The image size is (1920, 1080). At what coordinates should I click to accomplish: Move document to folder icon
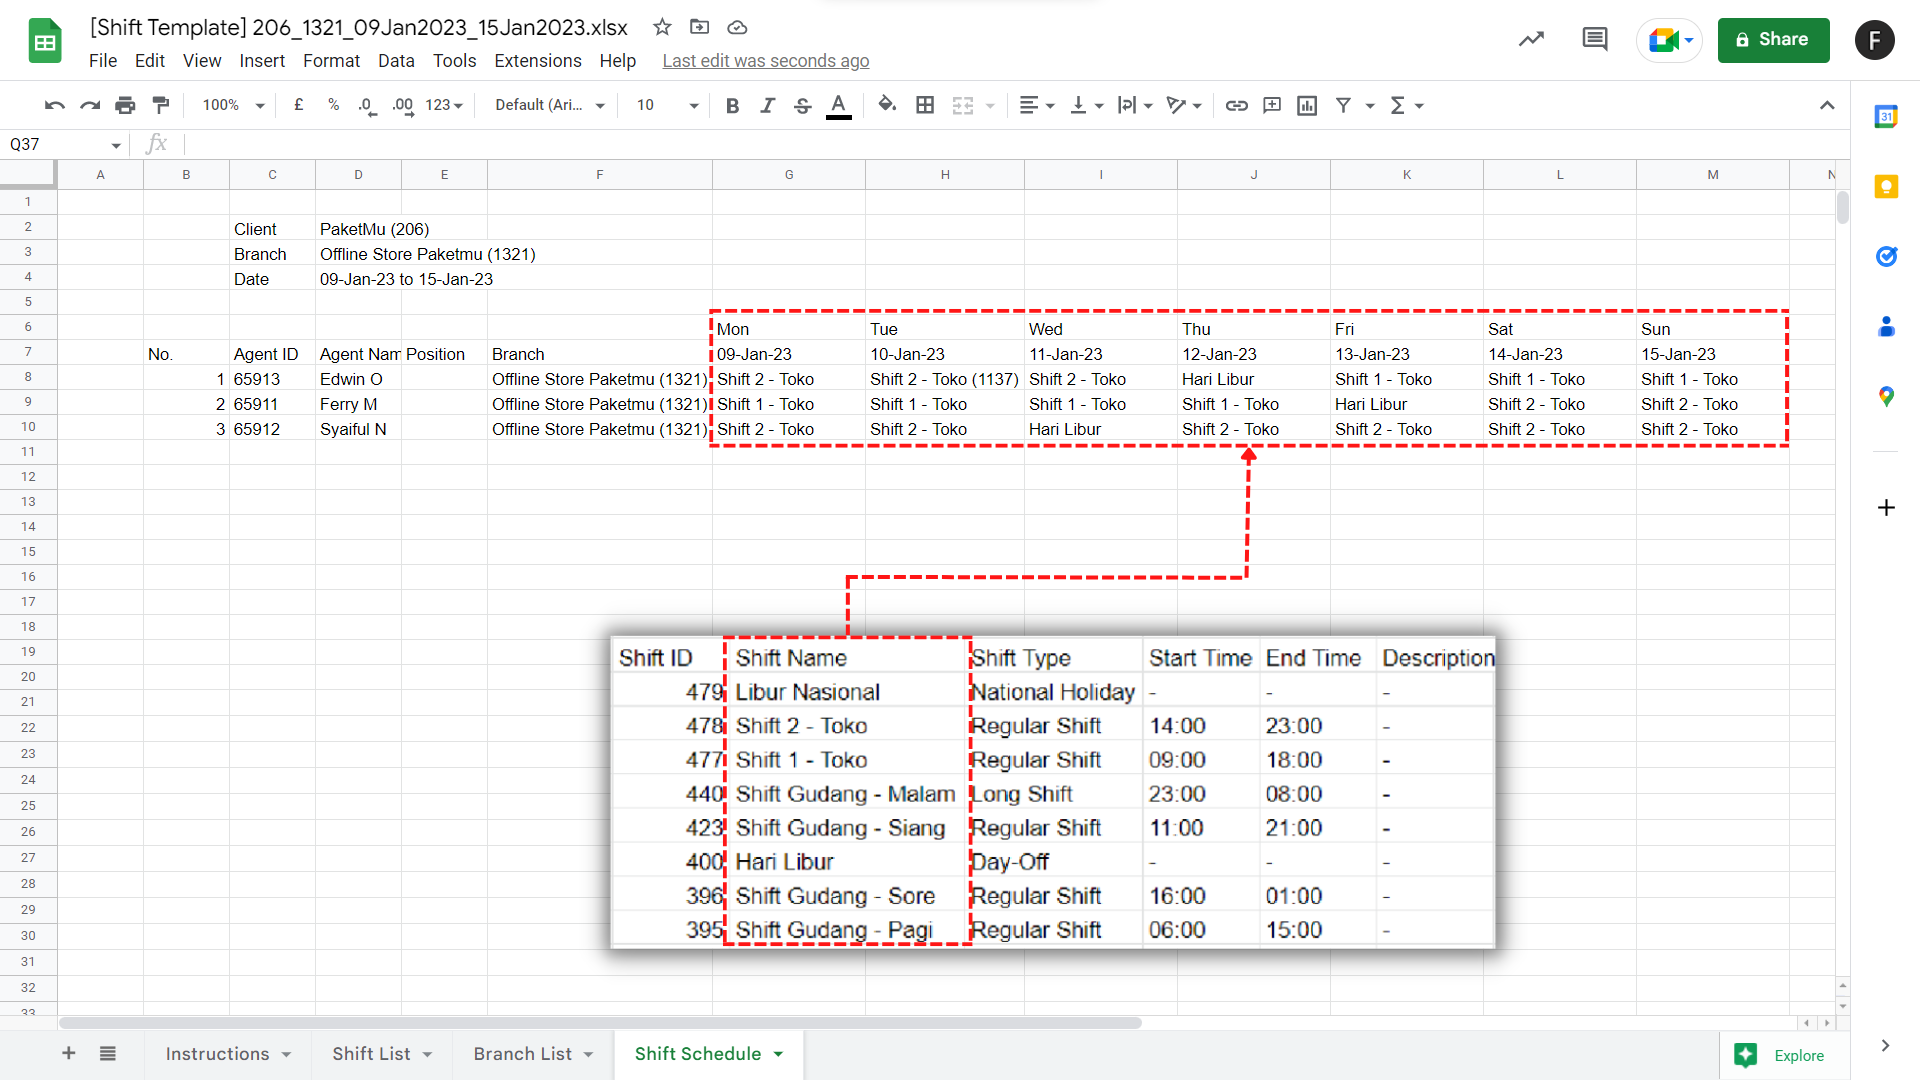tap(699, 27)
